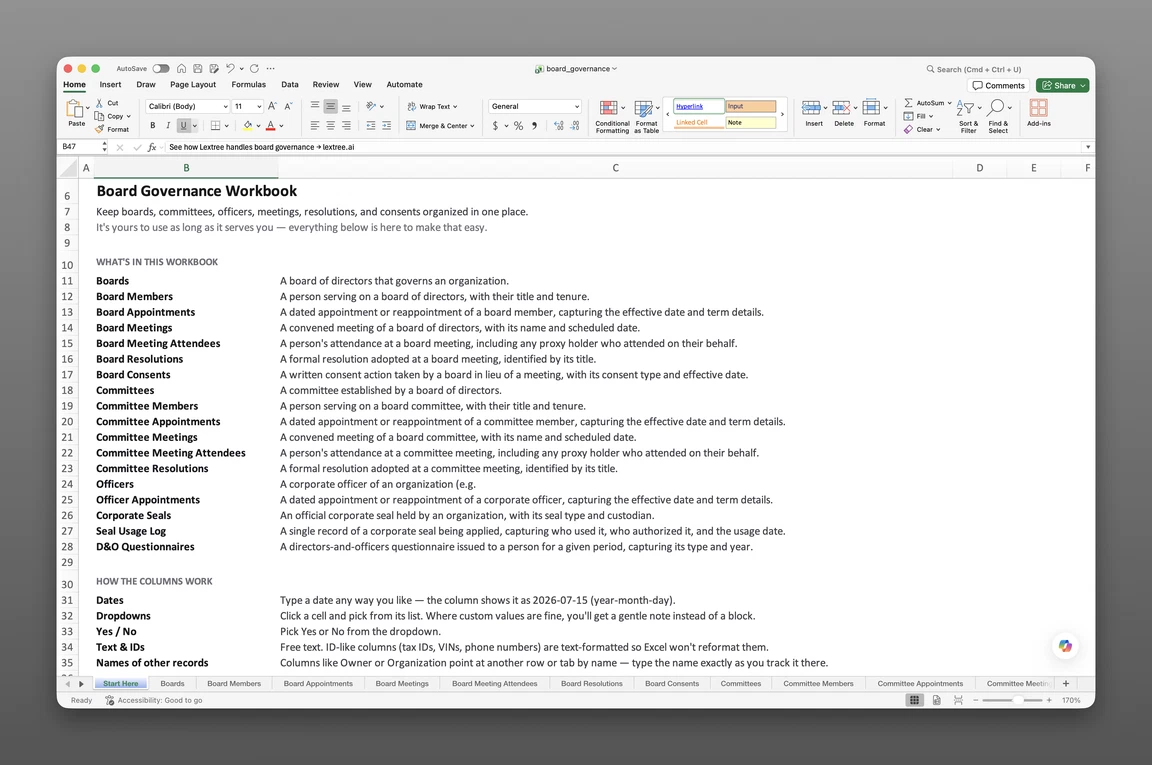
Task: Click the Insert Function fx icon
Action: point(152,147)
